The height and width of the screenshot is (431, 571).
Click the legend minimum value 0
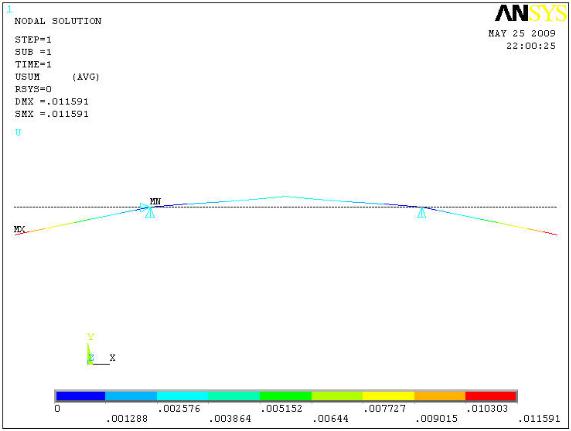click(x=58, y=409)
